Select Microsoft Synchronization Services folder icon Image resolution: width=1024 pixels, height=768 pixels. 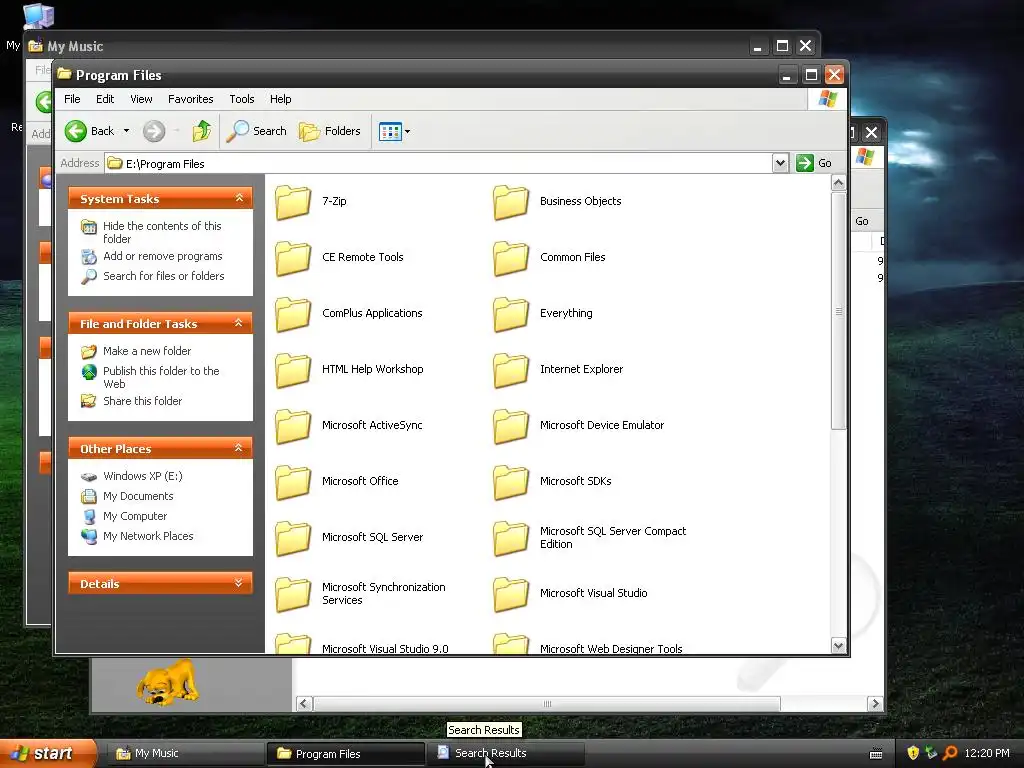(293, 594)
